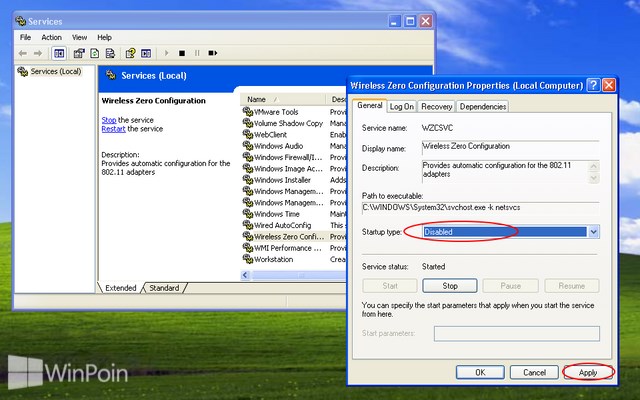This screenshot has height=400, width=640.
Task: Open the Action menu
Action: tap(51, 37)
